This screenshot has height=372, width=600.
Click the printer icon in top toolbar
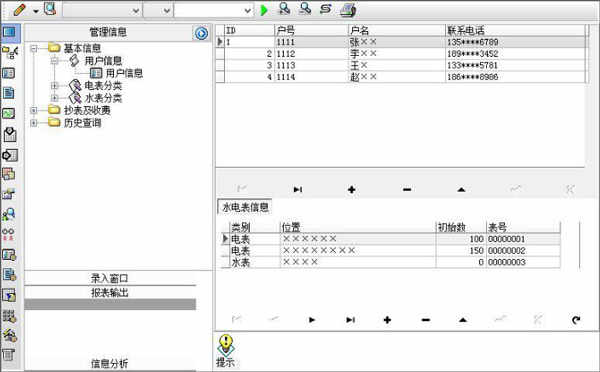click(348, 10)
